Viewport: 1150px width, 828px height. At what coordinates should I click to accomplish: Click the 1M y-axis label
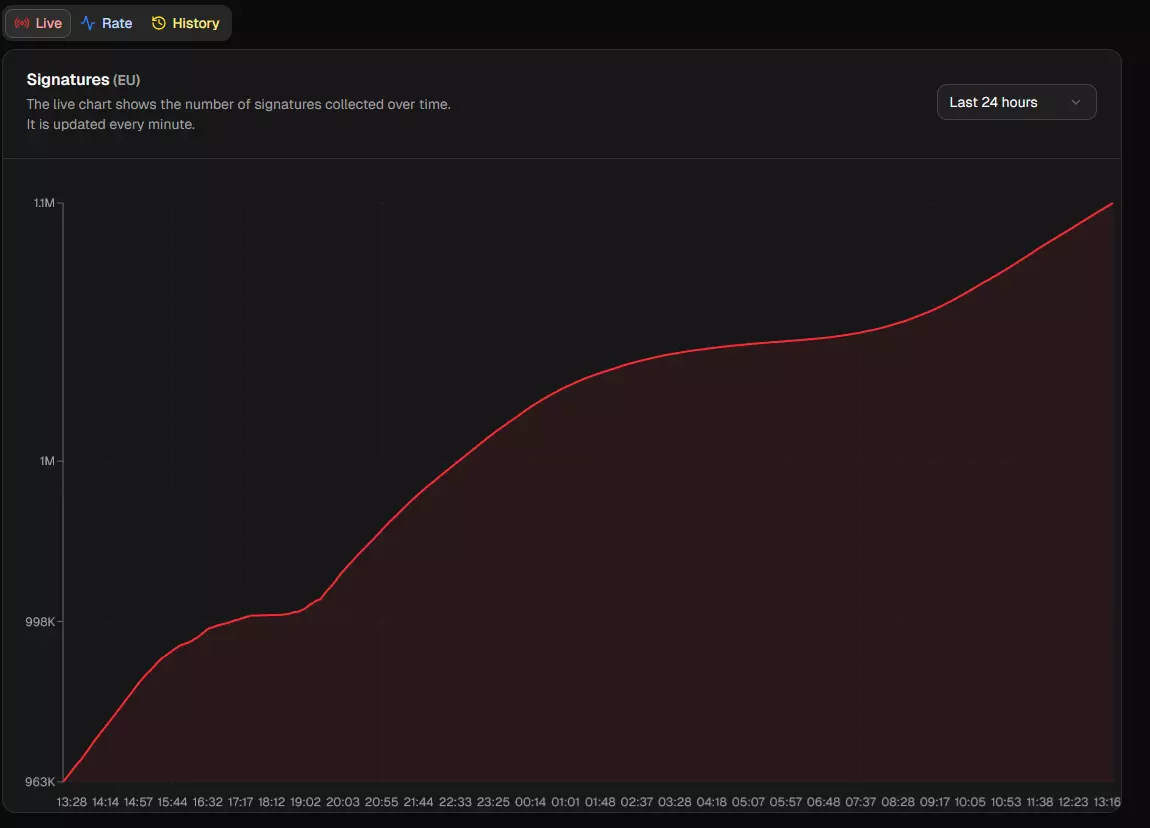47,461
